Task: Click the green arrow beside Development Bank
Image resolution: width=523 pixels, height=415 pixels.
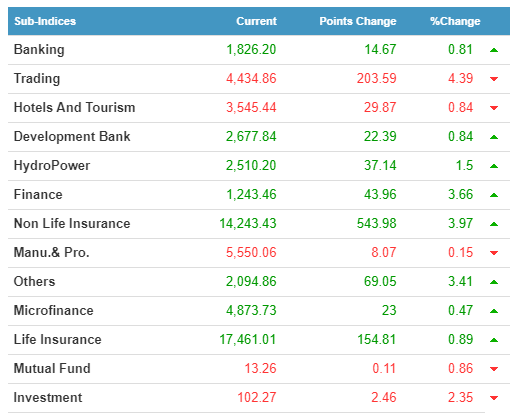Action: (x=494, y=137)
